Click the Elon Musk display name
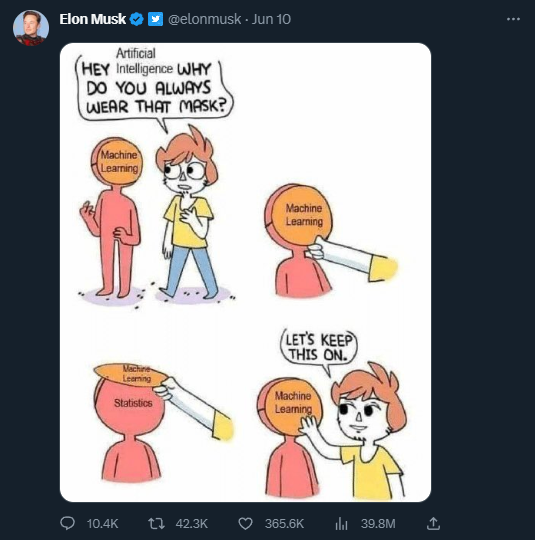The width and height of the screenshot is (535, 540). [93, 19]
